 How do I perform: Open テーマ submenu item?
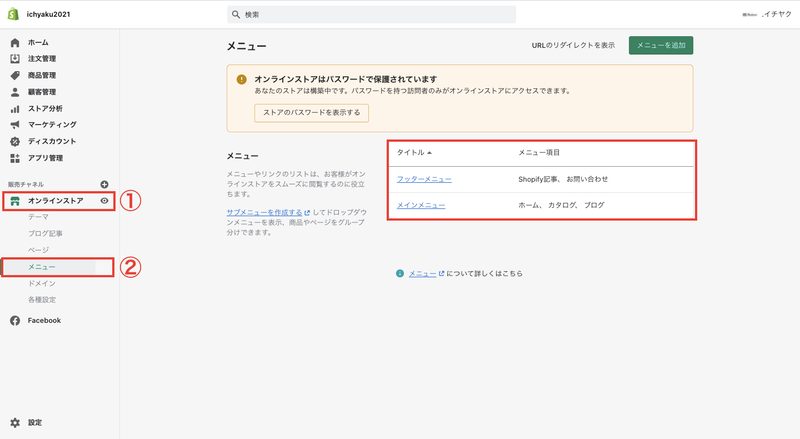(38, 217)
